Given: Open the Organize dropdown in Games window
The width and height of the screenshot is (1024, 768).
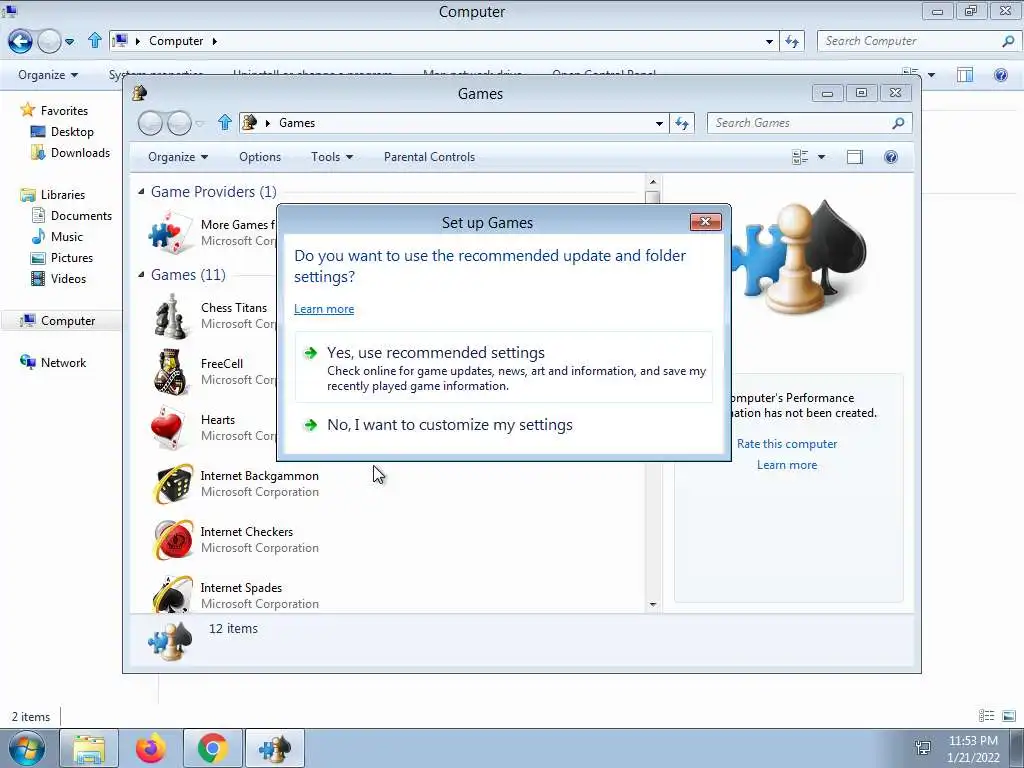Looking at the screenshot, I should (x=178, y=157).
